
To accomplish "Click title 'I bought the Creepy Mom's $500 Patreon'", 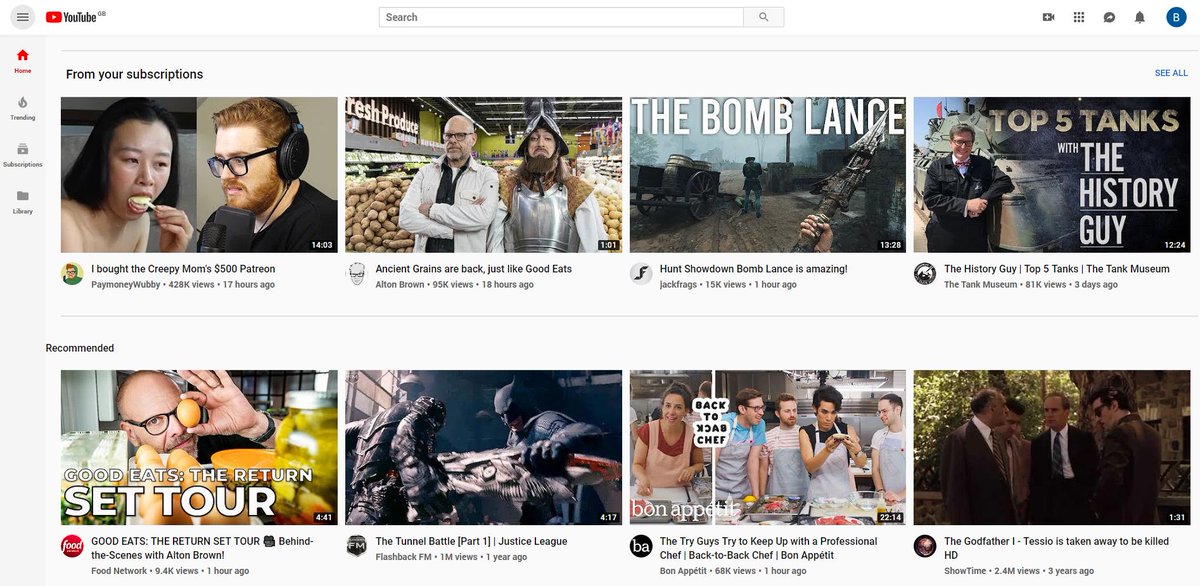I will click(183, 269).
